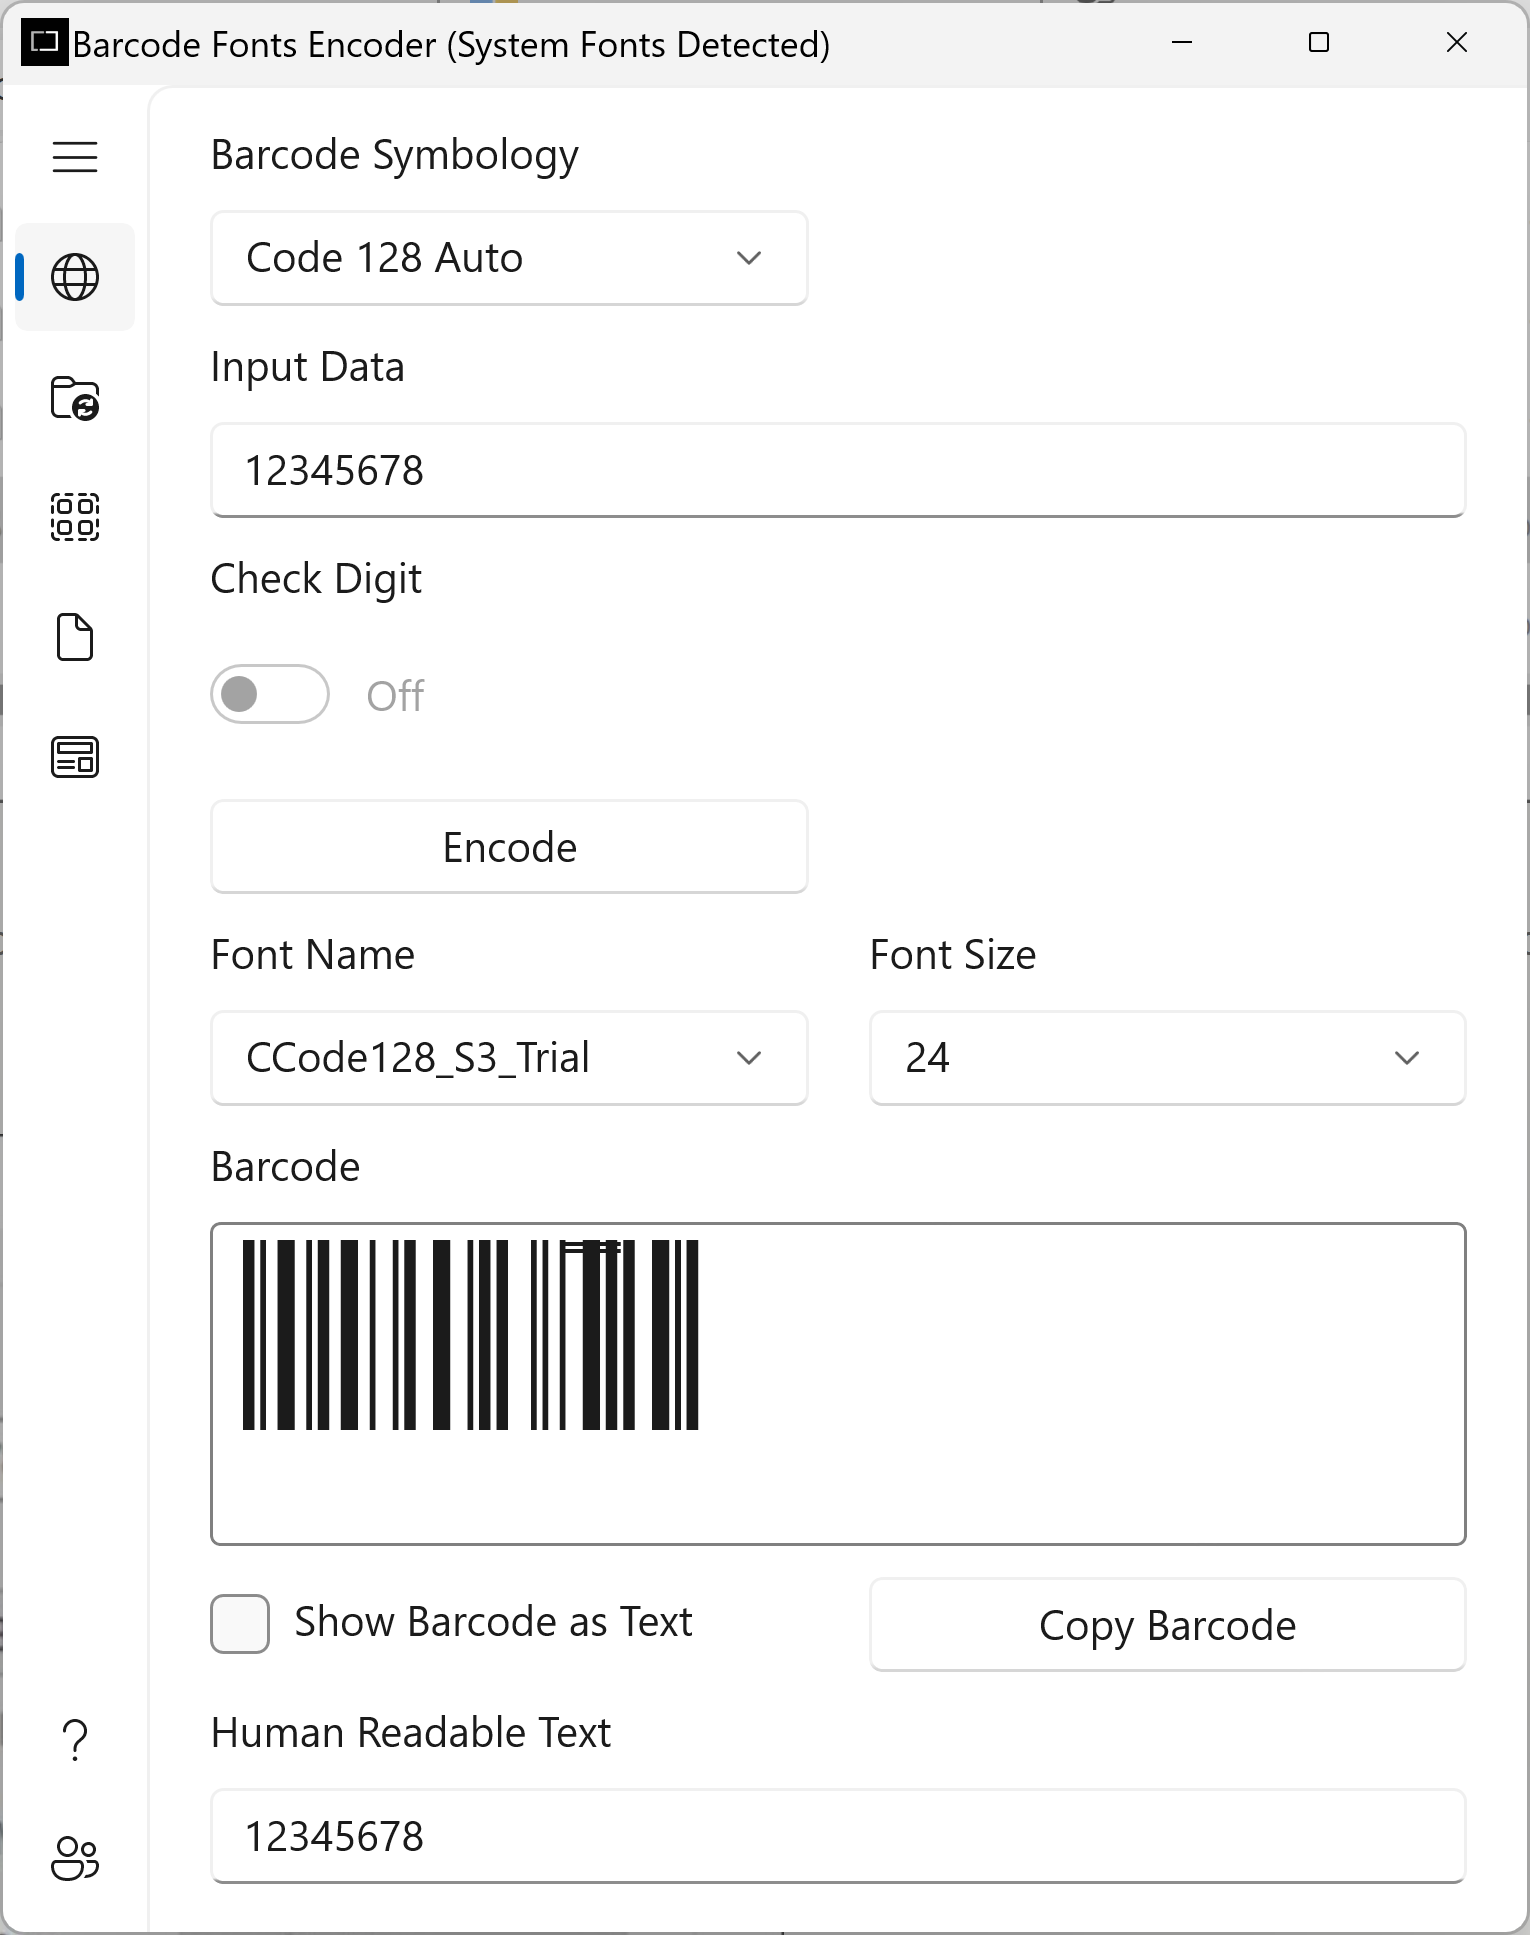Open the label layout sidebar icon
This screenshot has width=1530, height=1935.
point(75,757)
